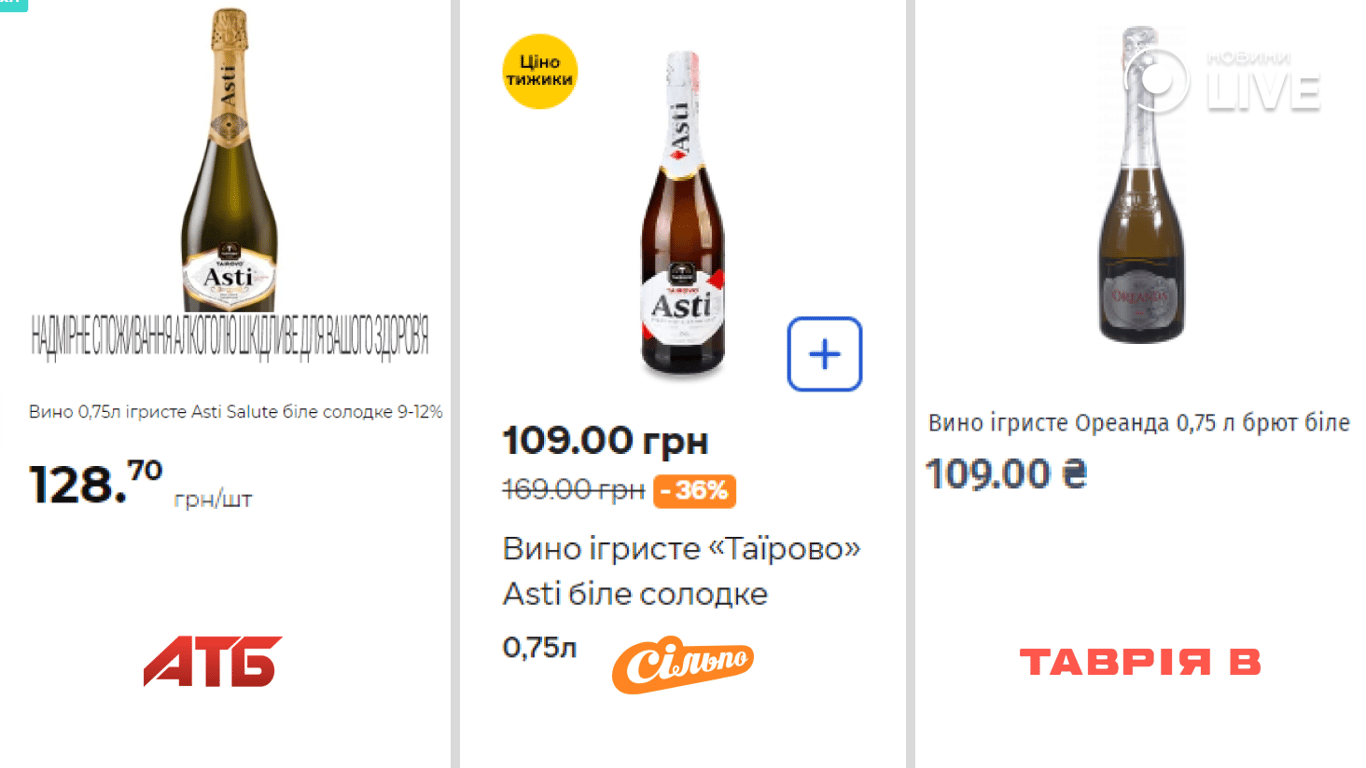1366x768 pixels.
Task: Click the 128.70 price in ATB card
Action: coord(96,483)
